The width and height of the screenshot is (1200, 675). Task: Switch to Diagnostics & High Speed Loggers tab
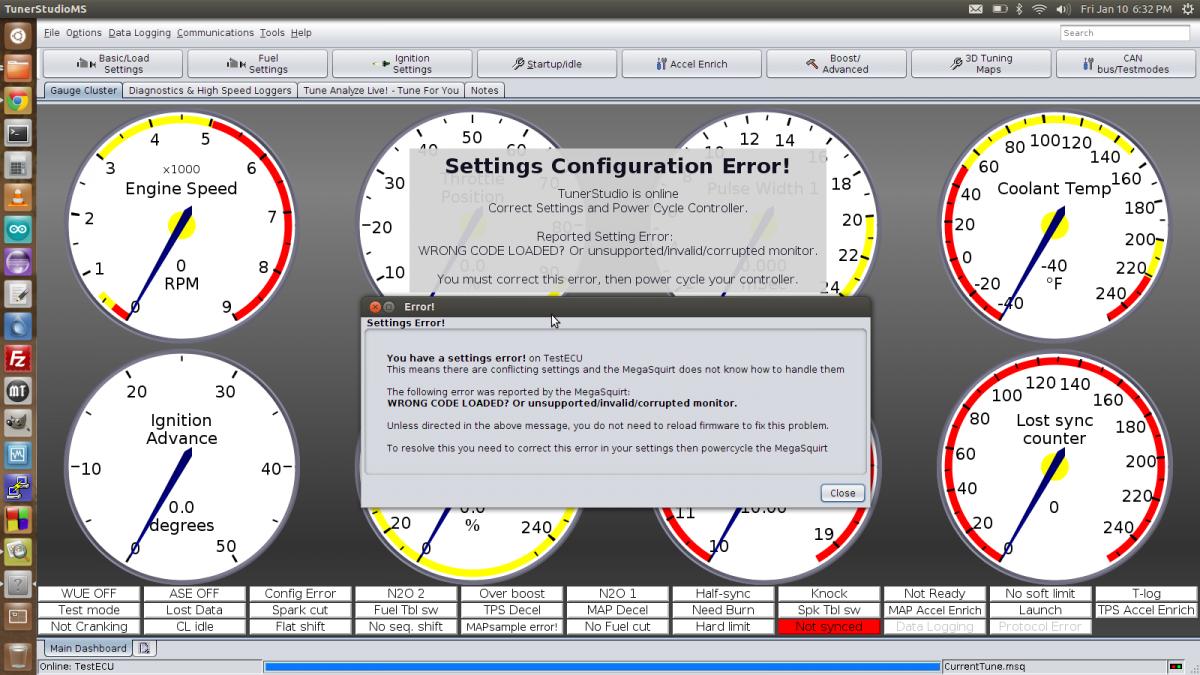(x=210, y=90)
